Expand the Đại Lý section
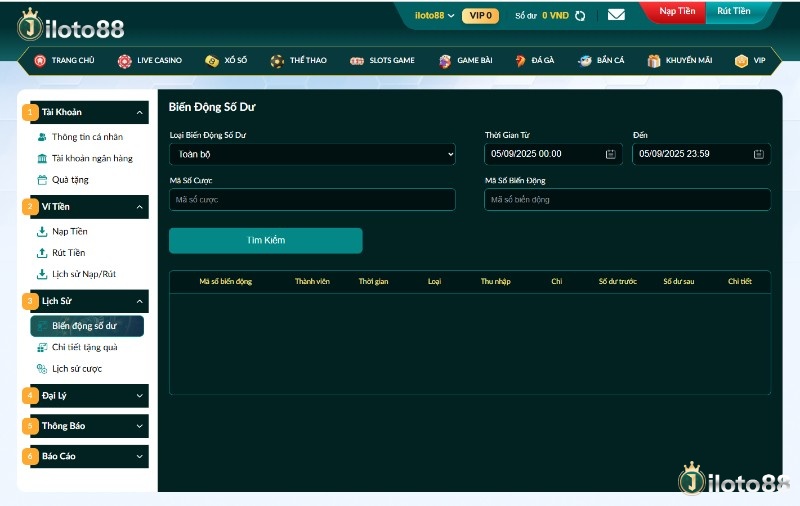The height and width of the screenshot is (506, 800). point(139,396)
